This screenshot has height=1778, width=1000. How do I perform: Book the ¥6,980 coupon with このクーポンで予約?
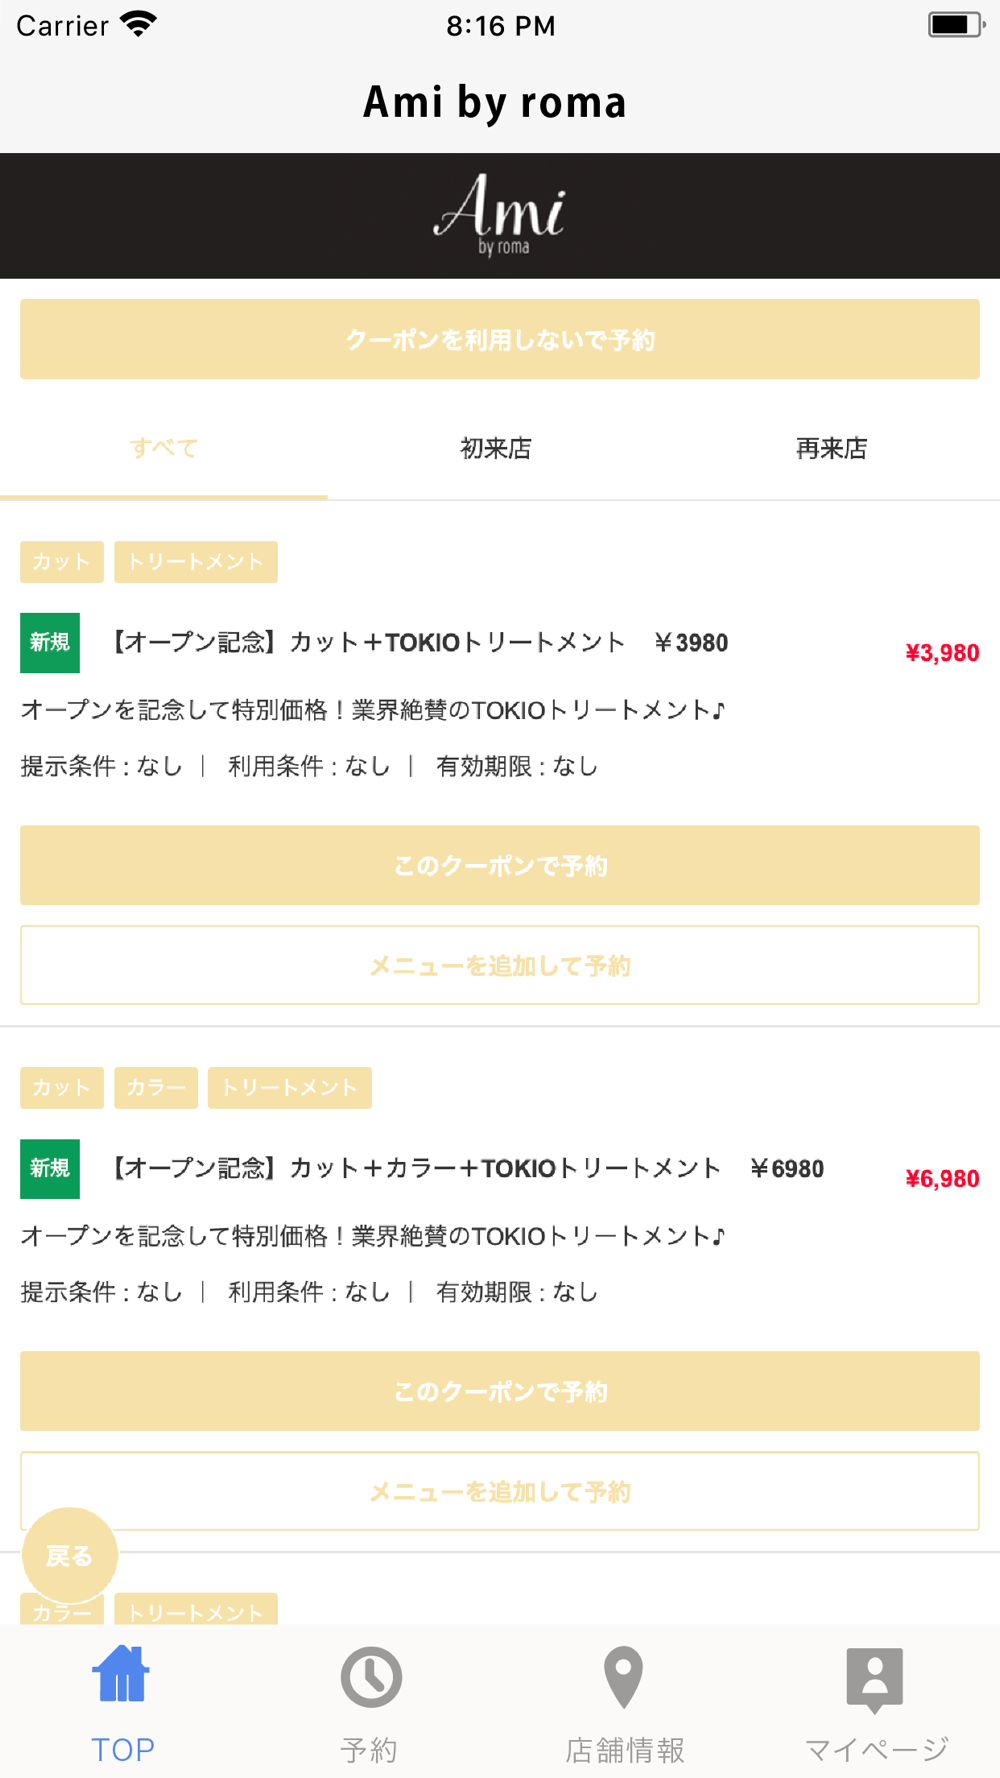pos(500,1391)
